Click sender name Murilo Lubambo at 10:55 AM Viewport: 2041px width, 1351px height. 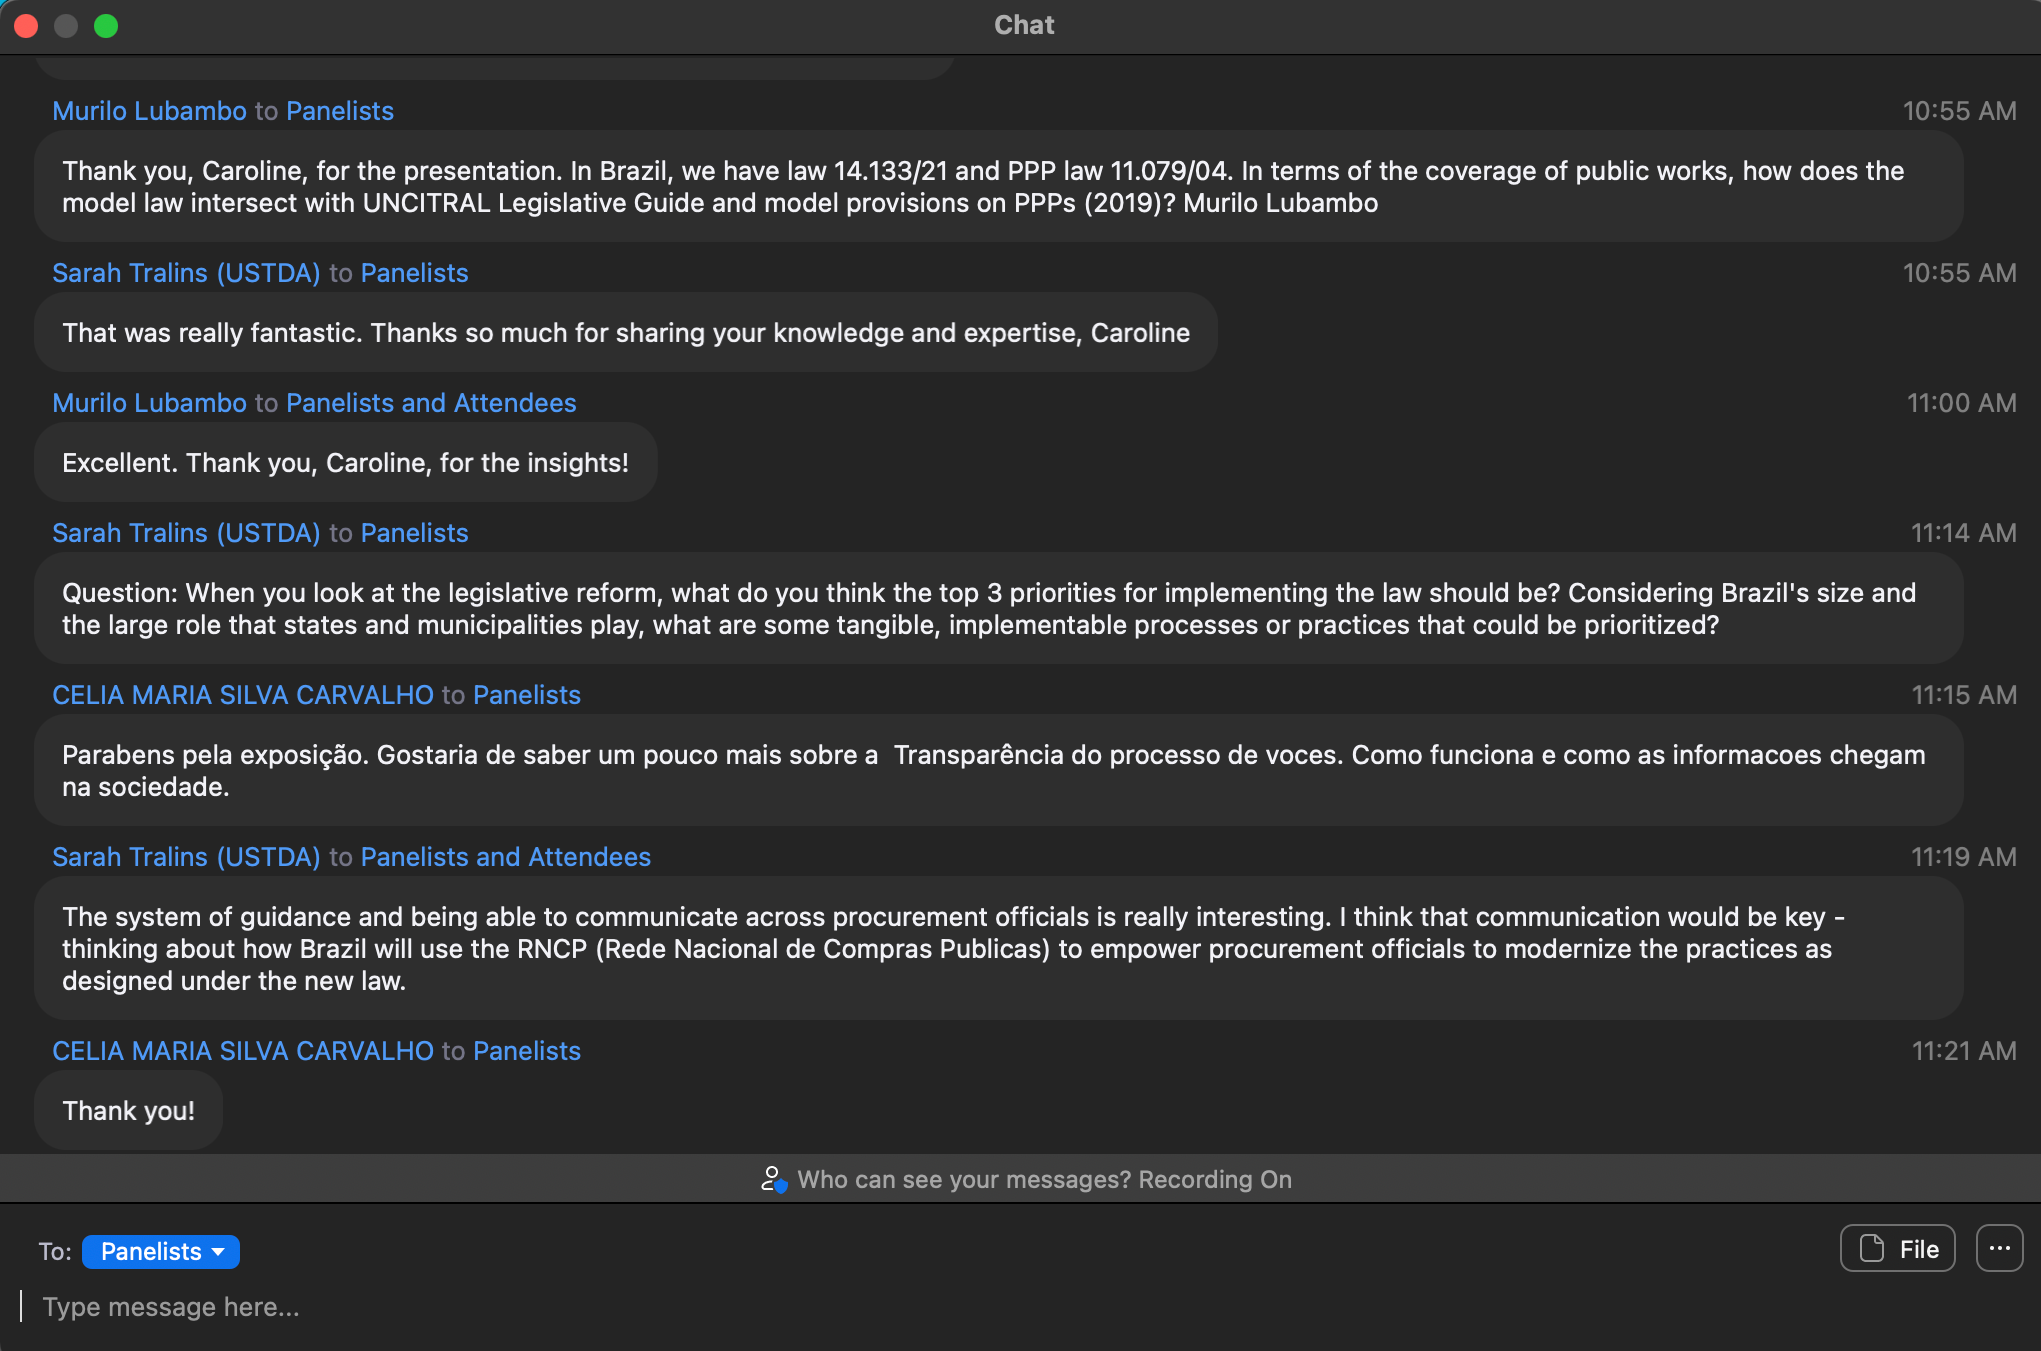coord(149,111)
